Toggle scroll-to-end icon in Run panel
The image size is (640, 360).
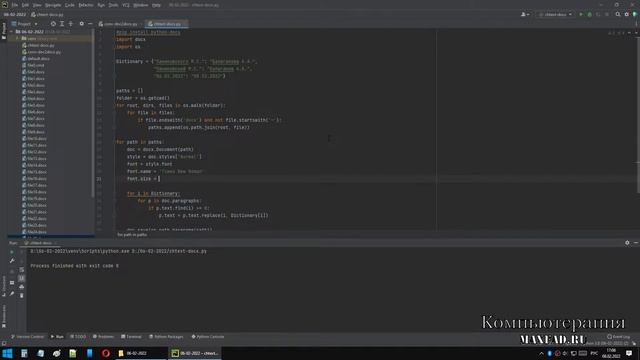22,278
